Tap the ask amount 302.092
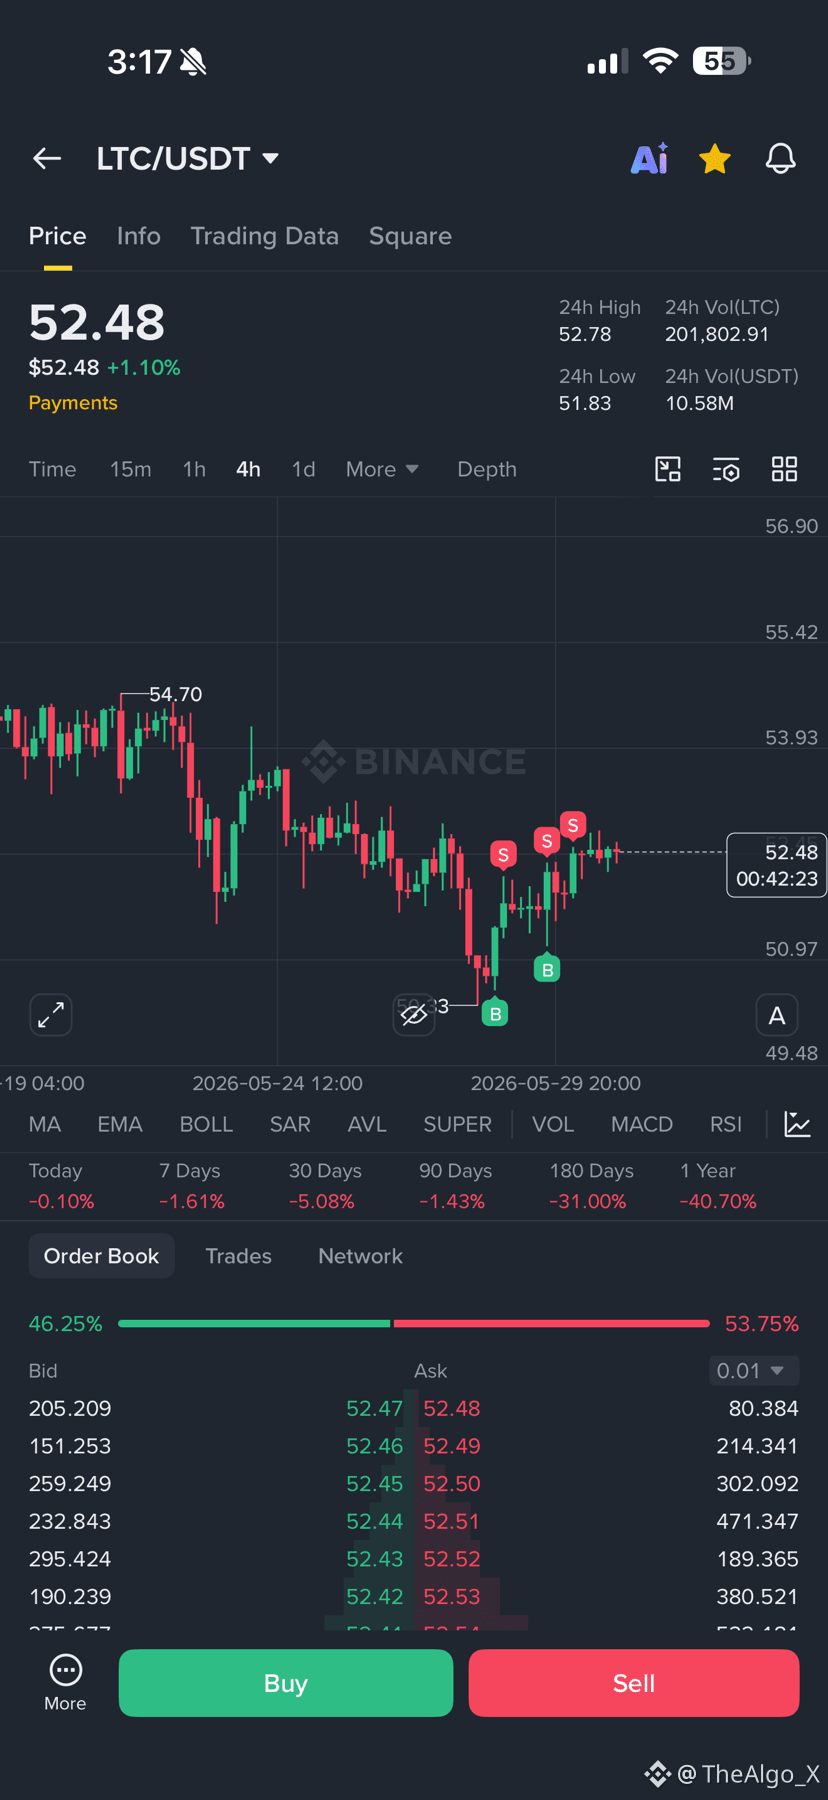828x1800 pixels. (757, 1483)
